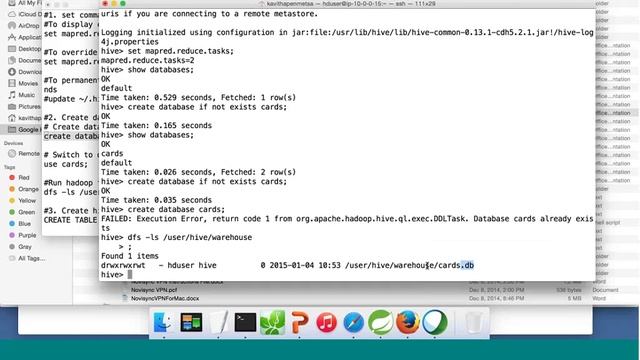Open iCloud Drive in Finder sidebar
Image resolution: width=640 pixels, height=360 pixels.
point(25,14)
